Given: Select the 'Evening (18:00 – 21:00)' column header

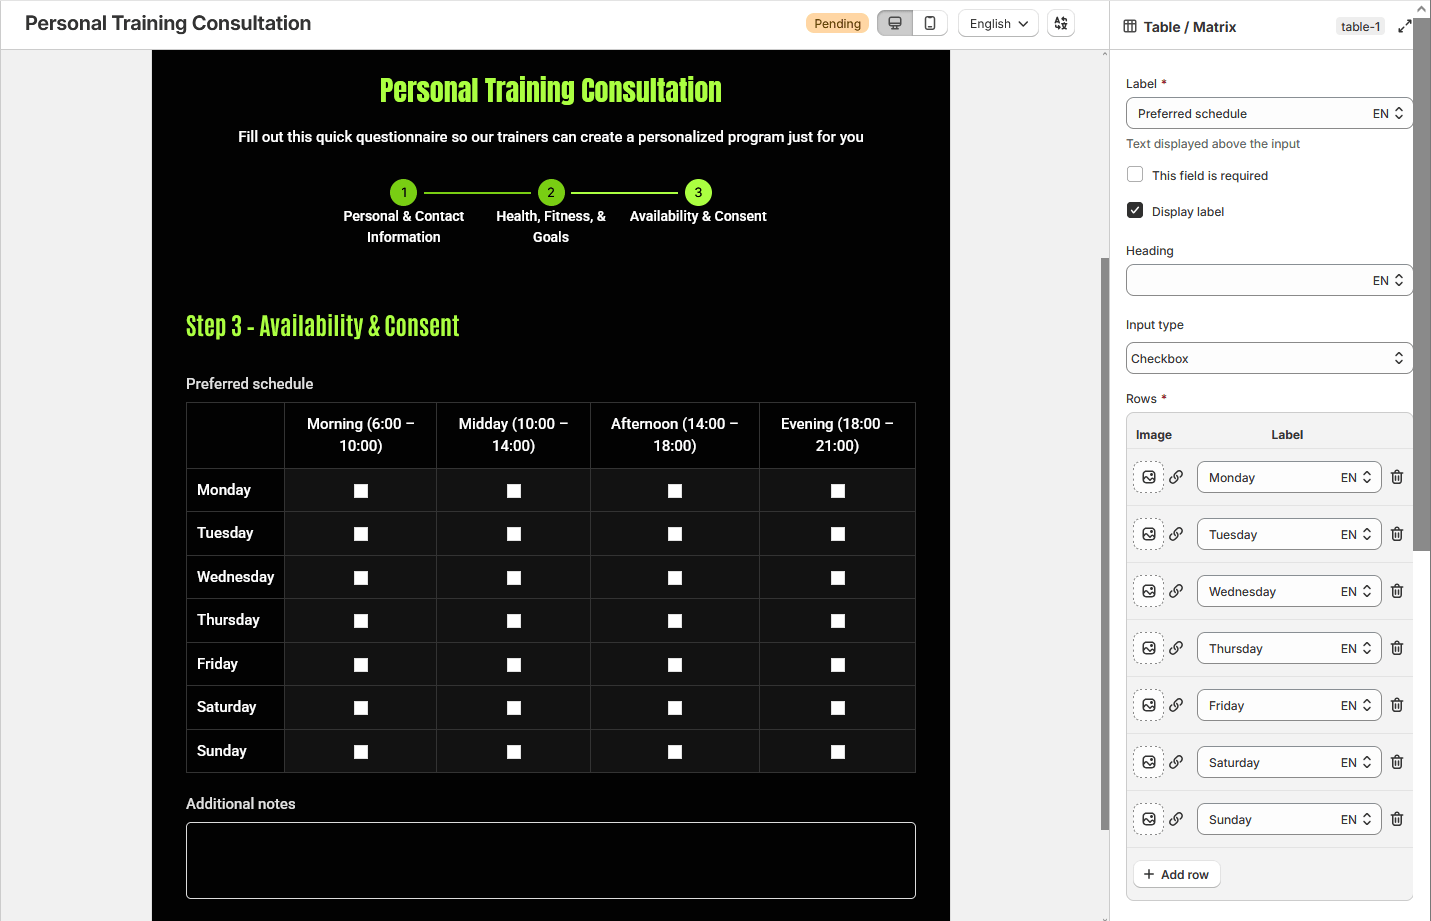Looking at the screenshot, I should 837,435.
